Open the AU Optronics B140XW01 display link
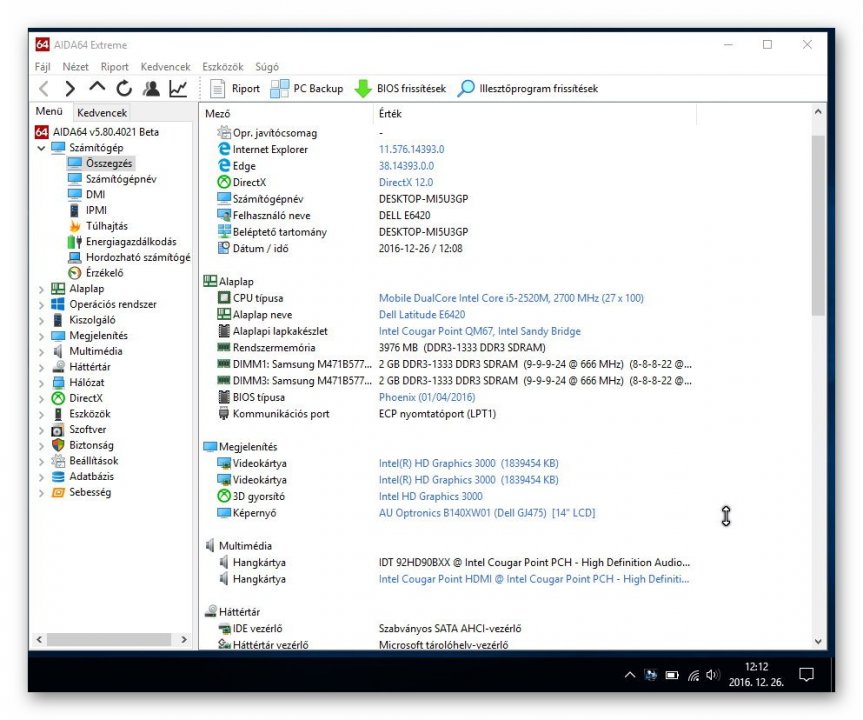863x720 pixels. [x=487, y=512]
